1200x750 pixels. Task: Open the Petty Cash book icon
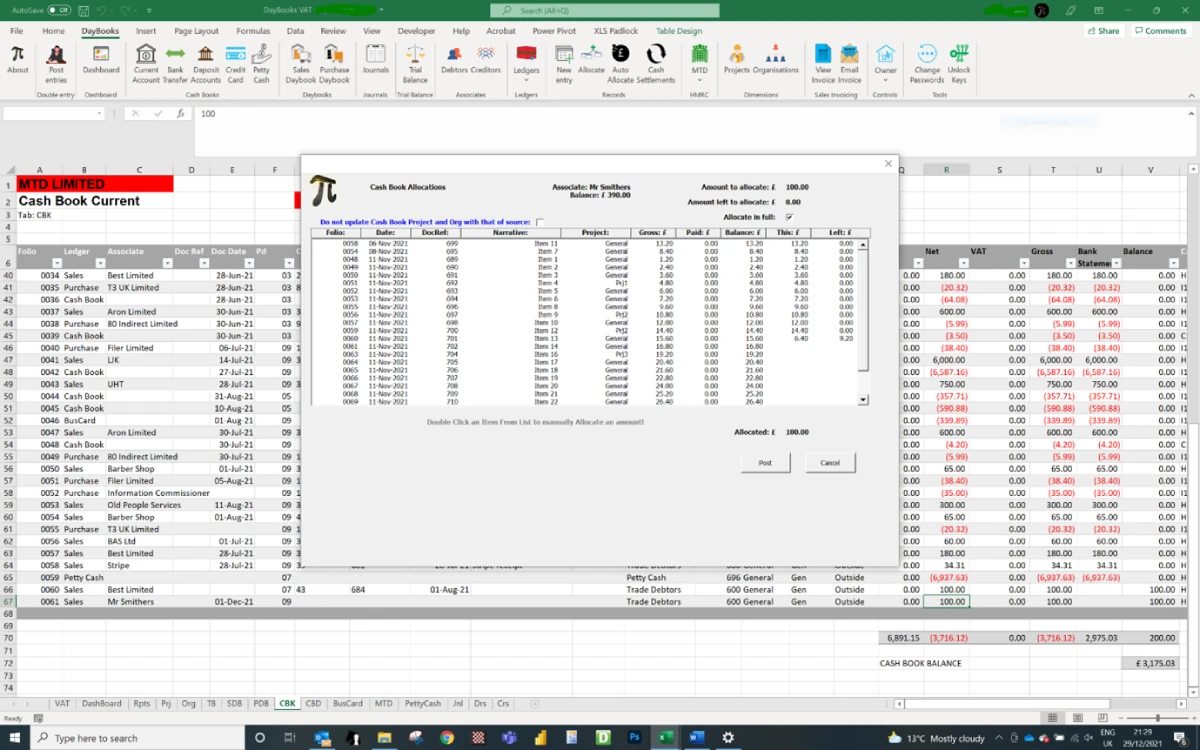coord(261,60)
